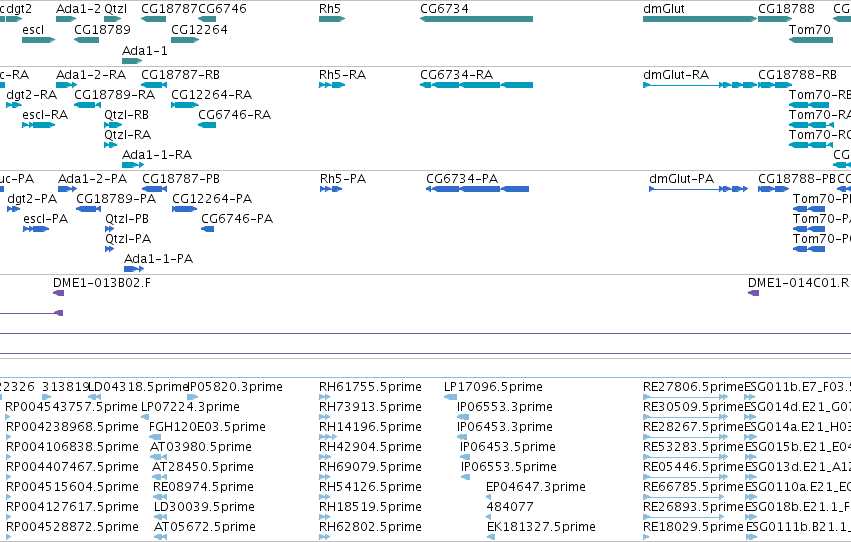Select the EK181327.5prime EST label
Screen dimensions: 851x542
tap(541, 527)
